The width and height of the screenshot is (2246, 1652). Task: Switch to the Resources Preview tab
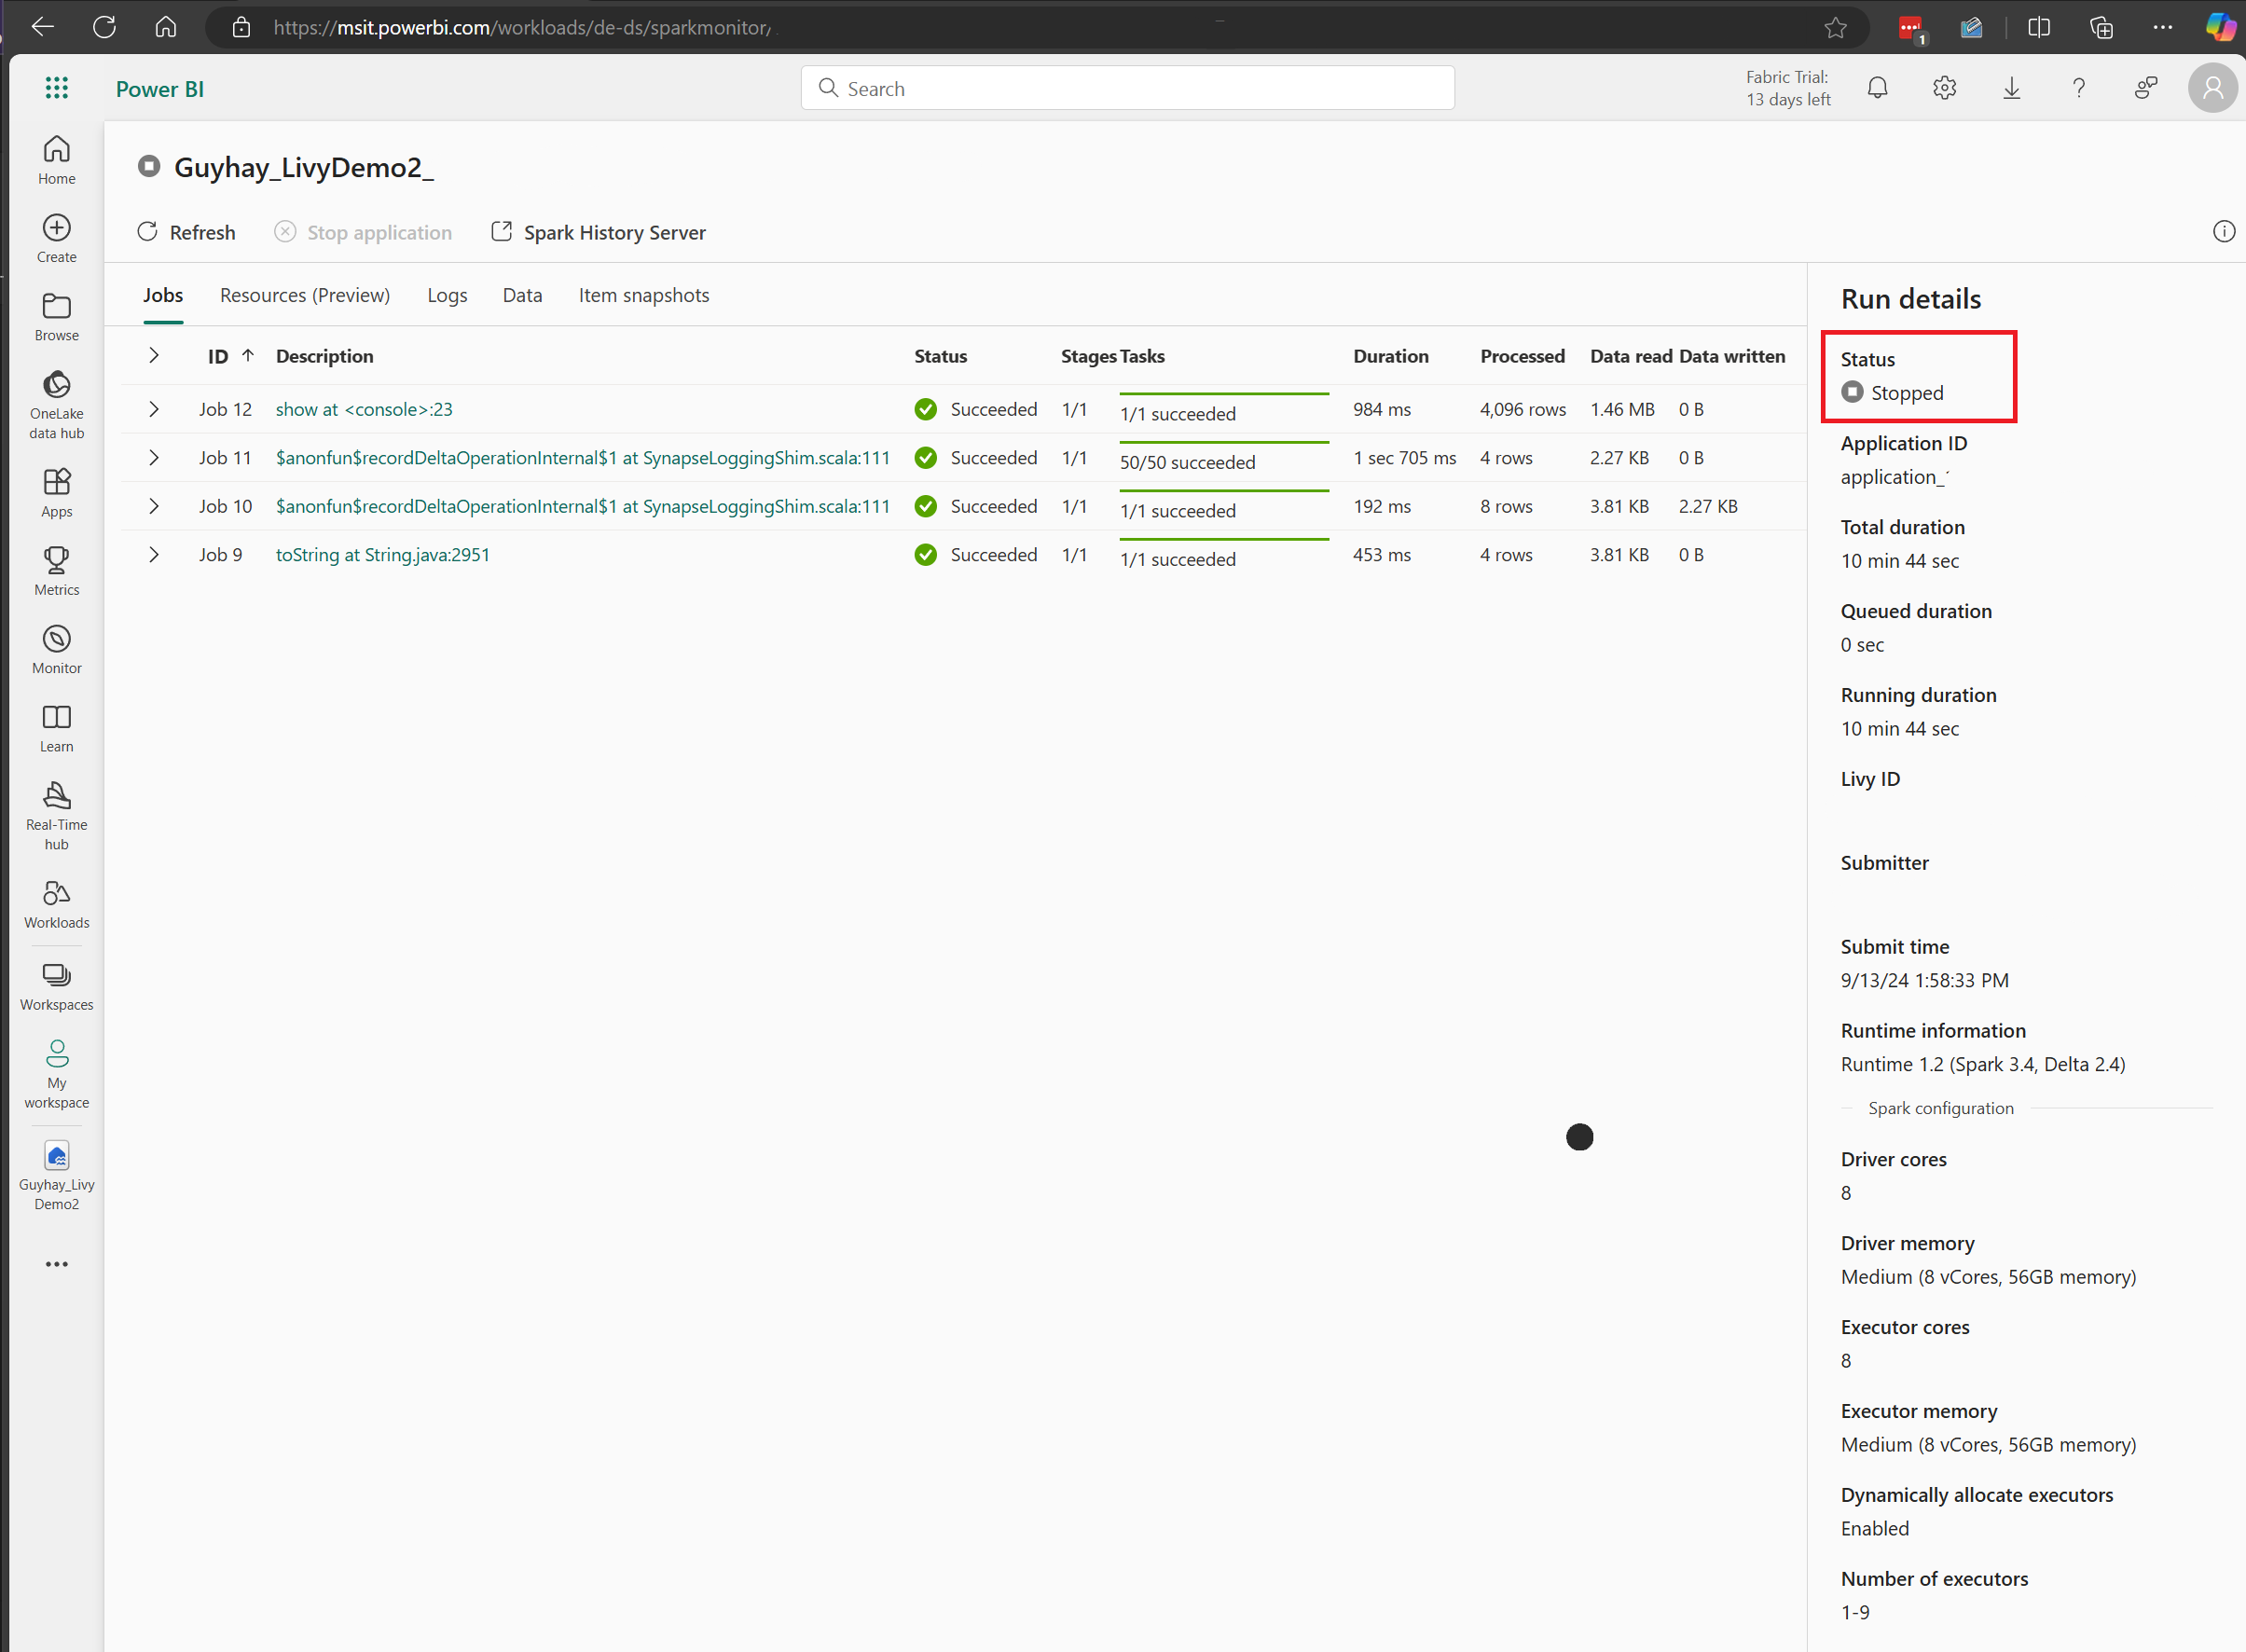click(x=305, y=295)
